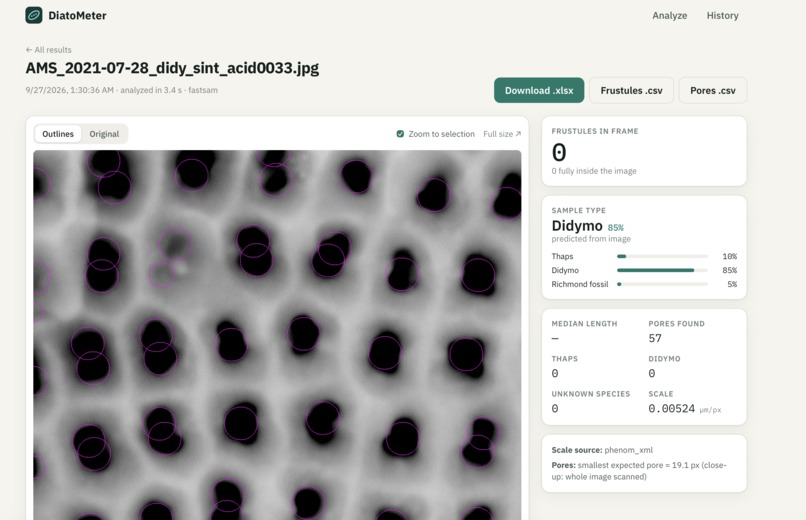The width and height of the screenshot is (806, 520).
Task: Click the Unknown species count
Action: [555, 408]
